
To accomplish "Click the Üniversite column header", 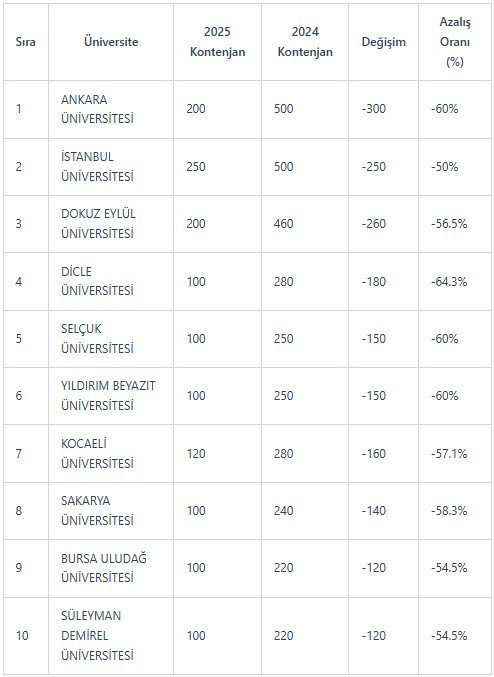I will point(111,42).
